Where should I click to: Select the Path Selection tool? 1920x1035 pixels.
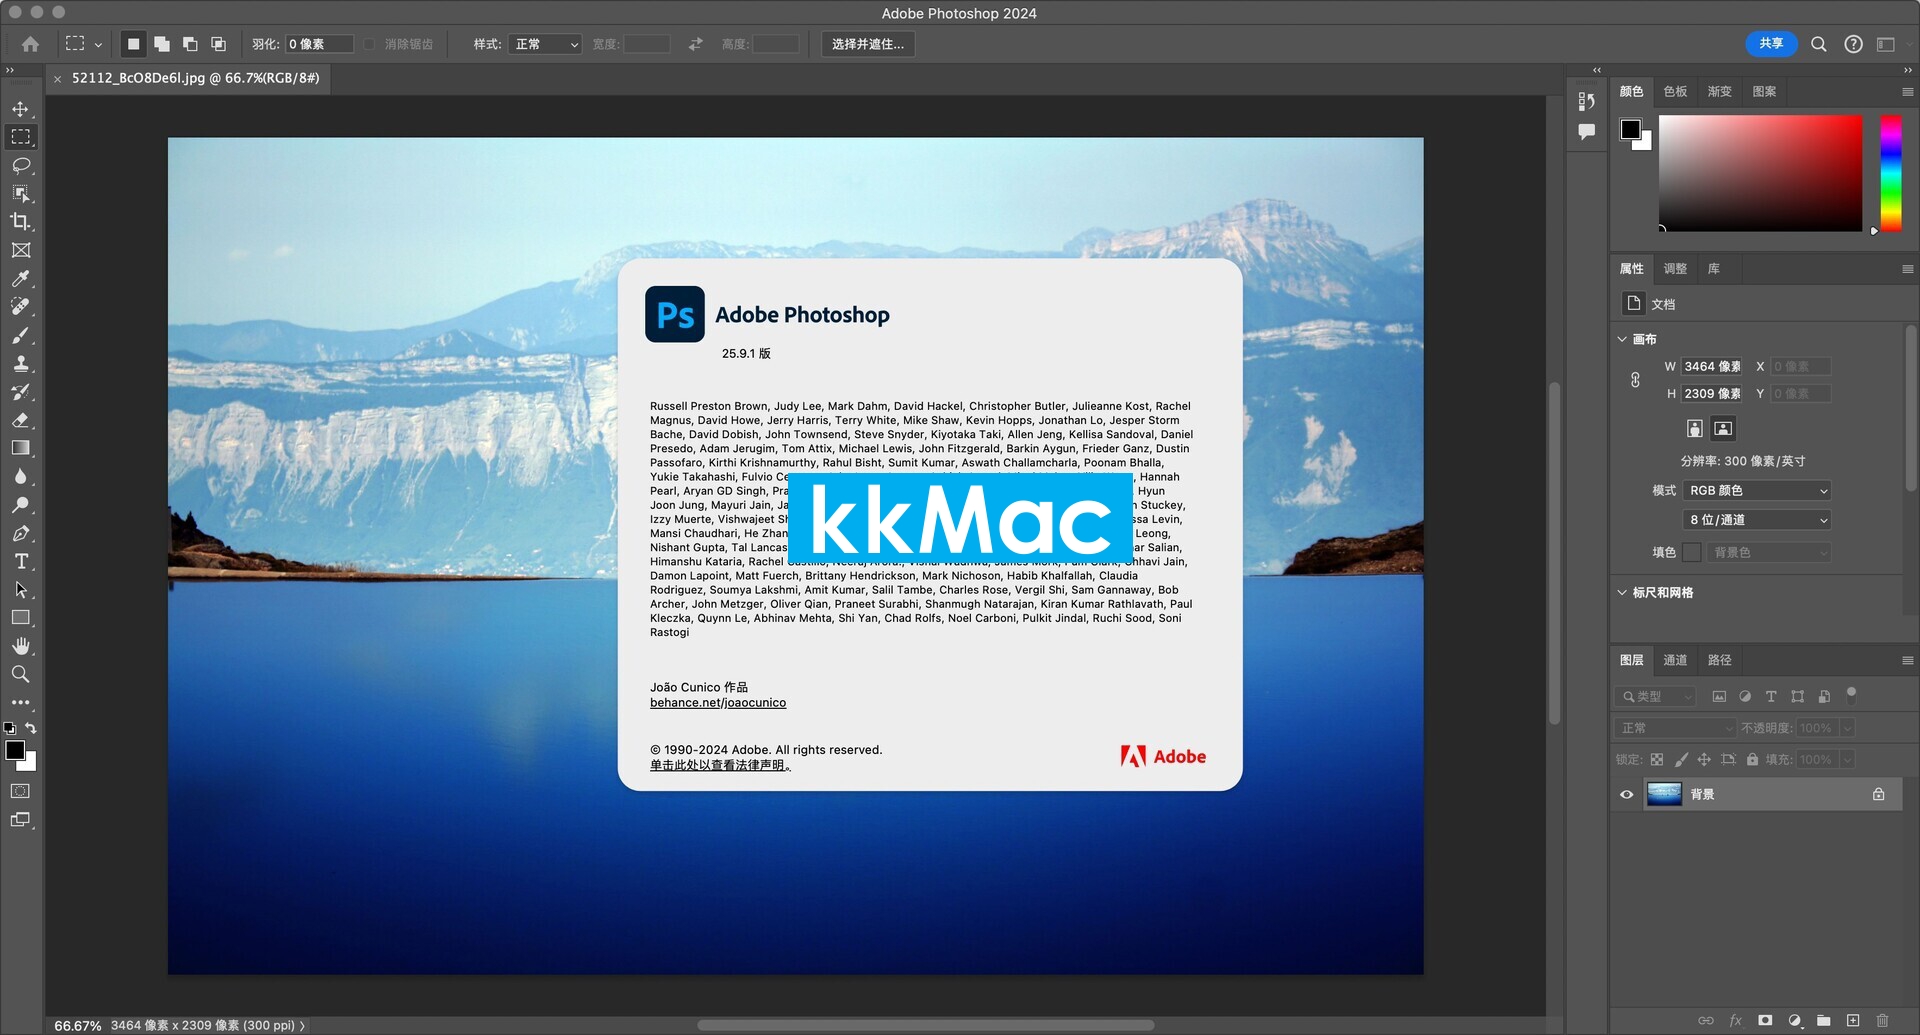(x=21, y=589)
